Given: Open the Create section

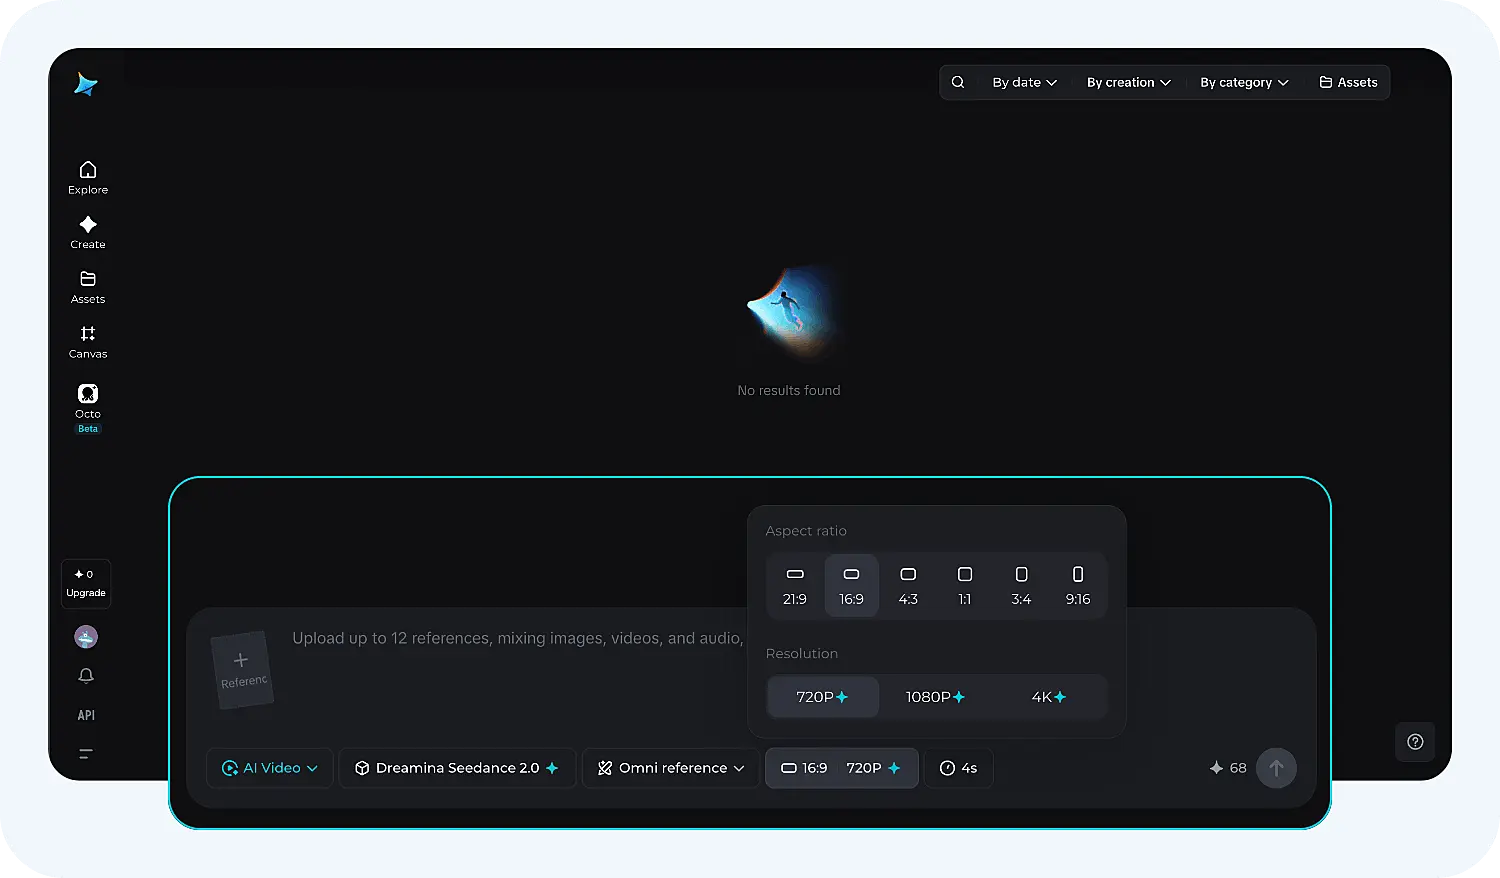Looking at the screenshot, I should click(x=88, y=233).
